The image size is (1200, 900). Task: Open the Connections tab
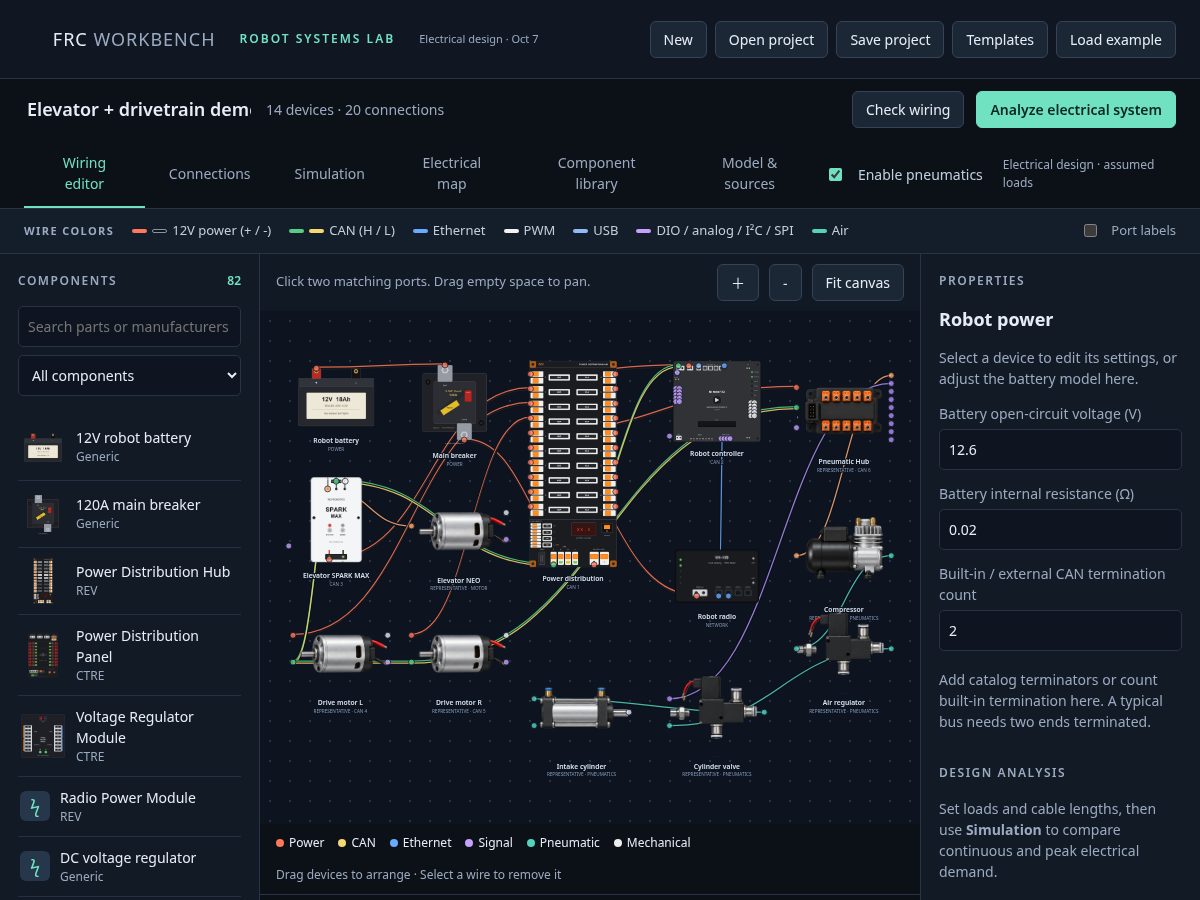tap(209, 174)
